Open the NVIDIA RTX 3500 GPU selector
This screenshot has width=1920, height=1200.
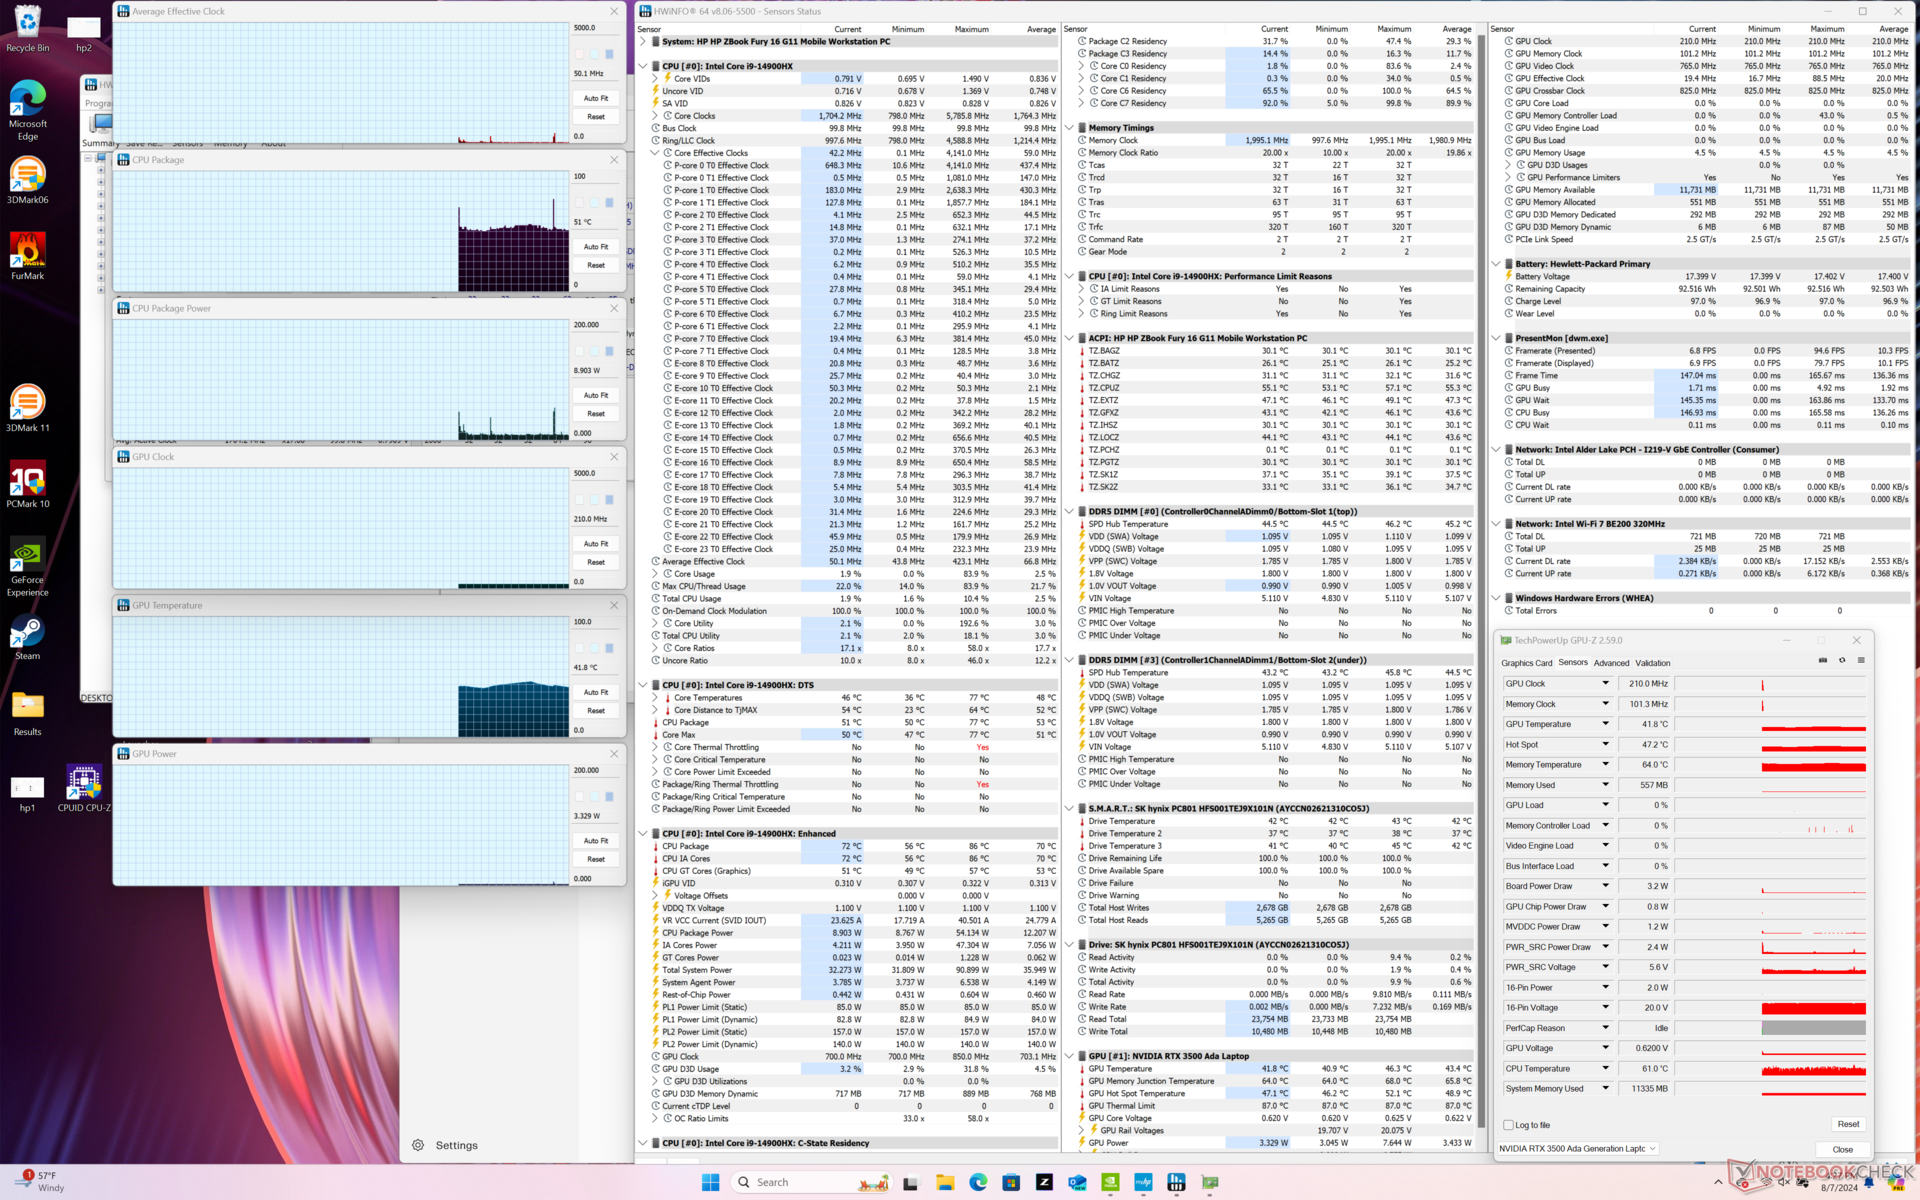(1578, 1148)
